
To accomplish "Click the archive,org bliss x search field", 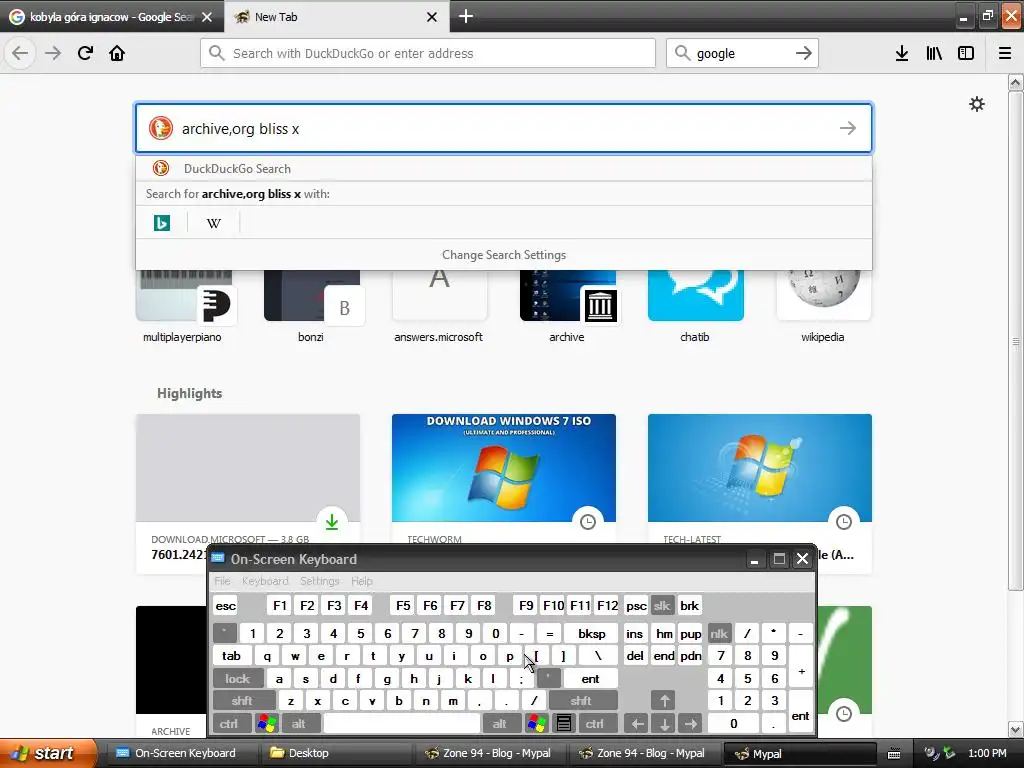I will (504, 128).
